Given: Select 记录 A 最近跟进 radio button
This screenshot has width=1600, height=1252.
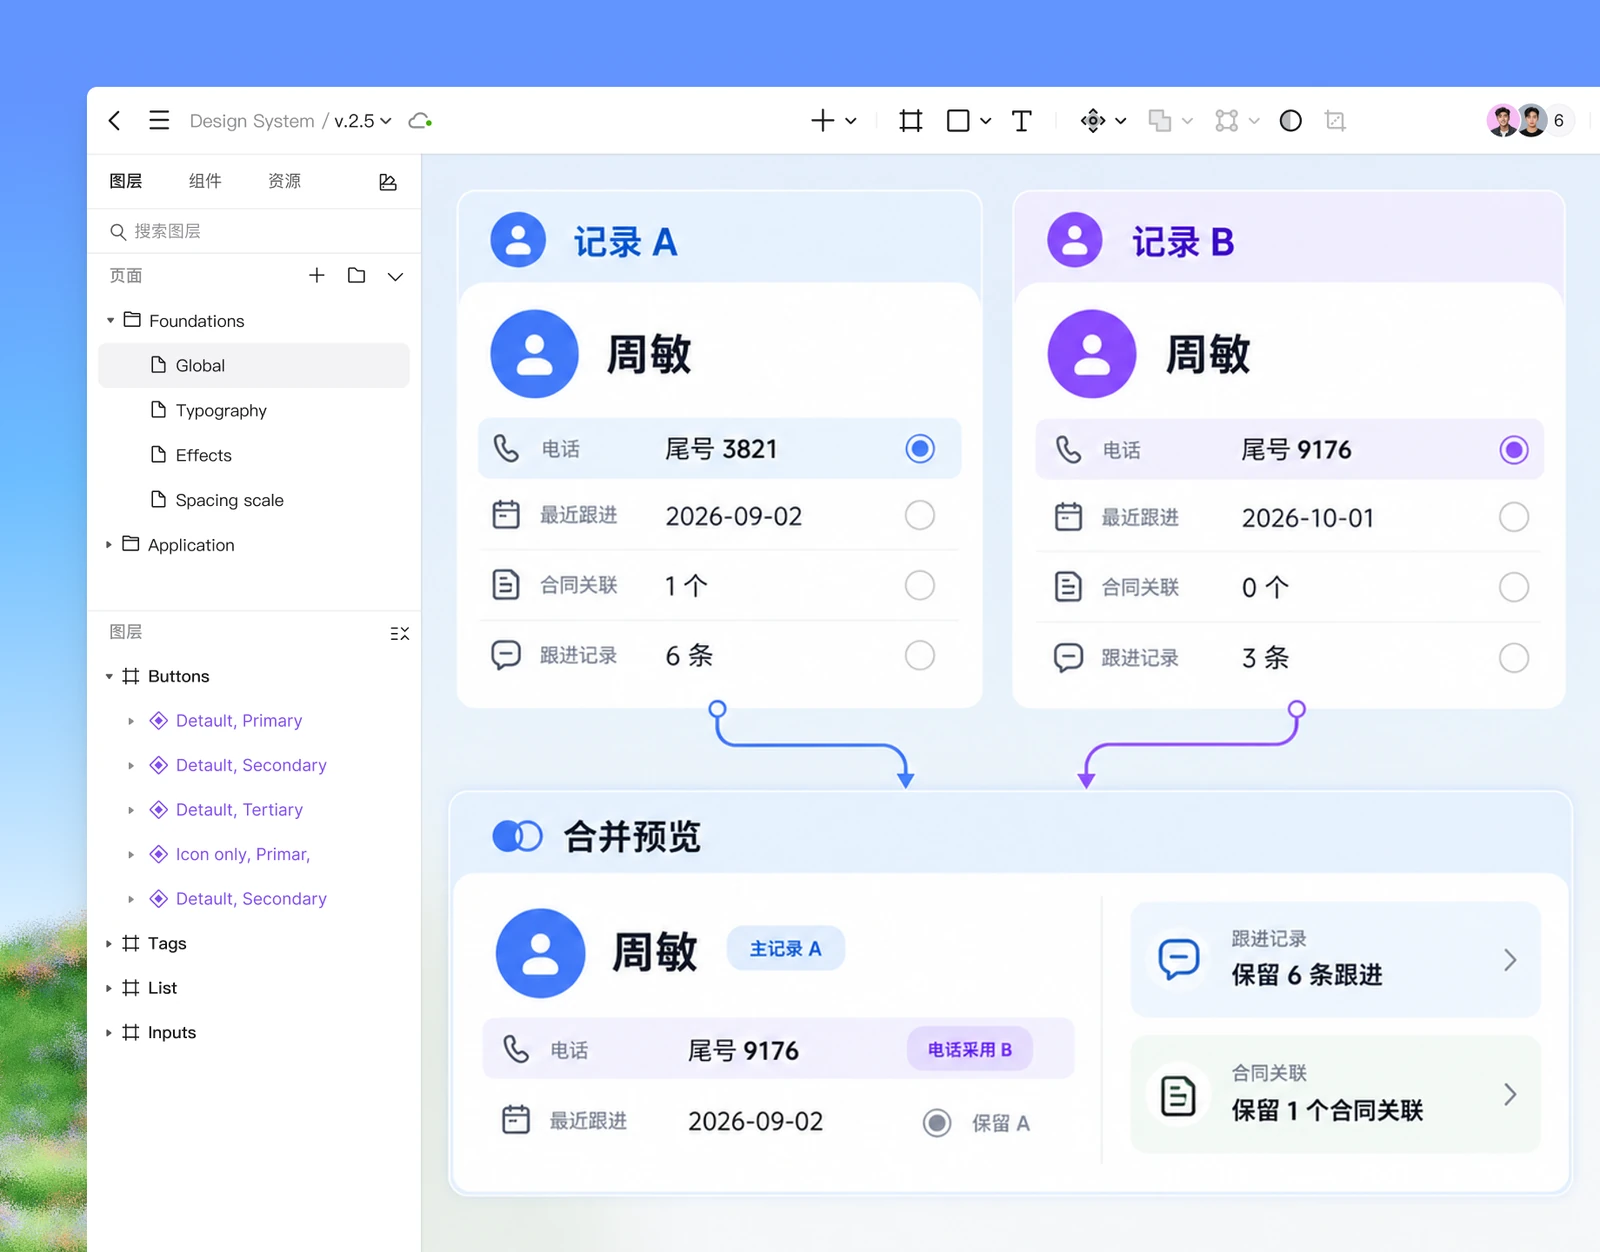Looking at the screenshot, I should click(x=920, y=516).
